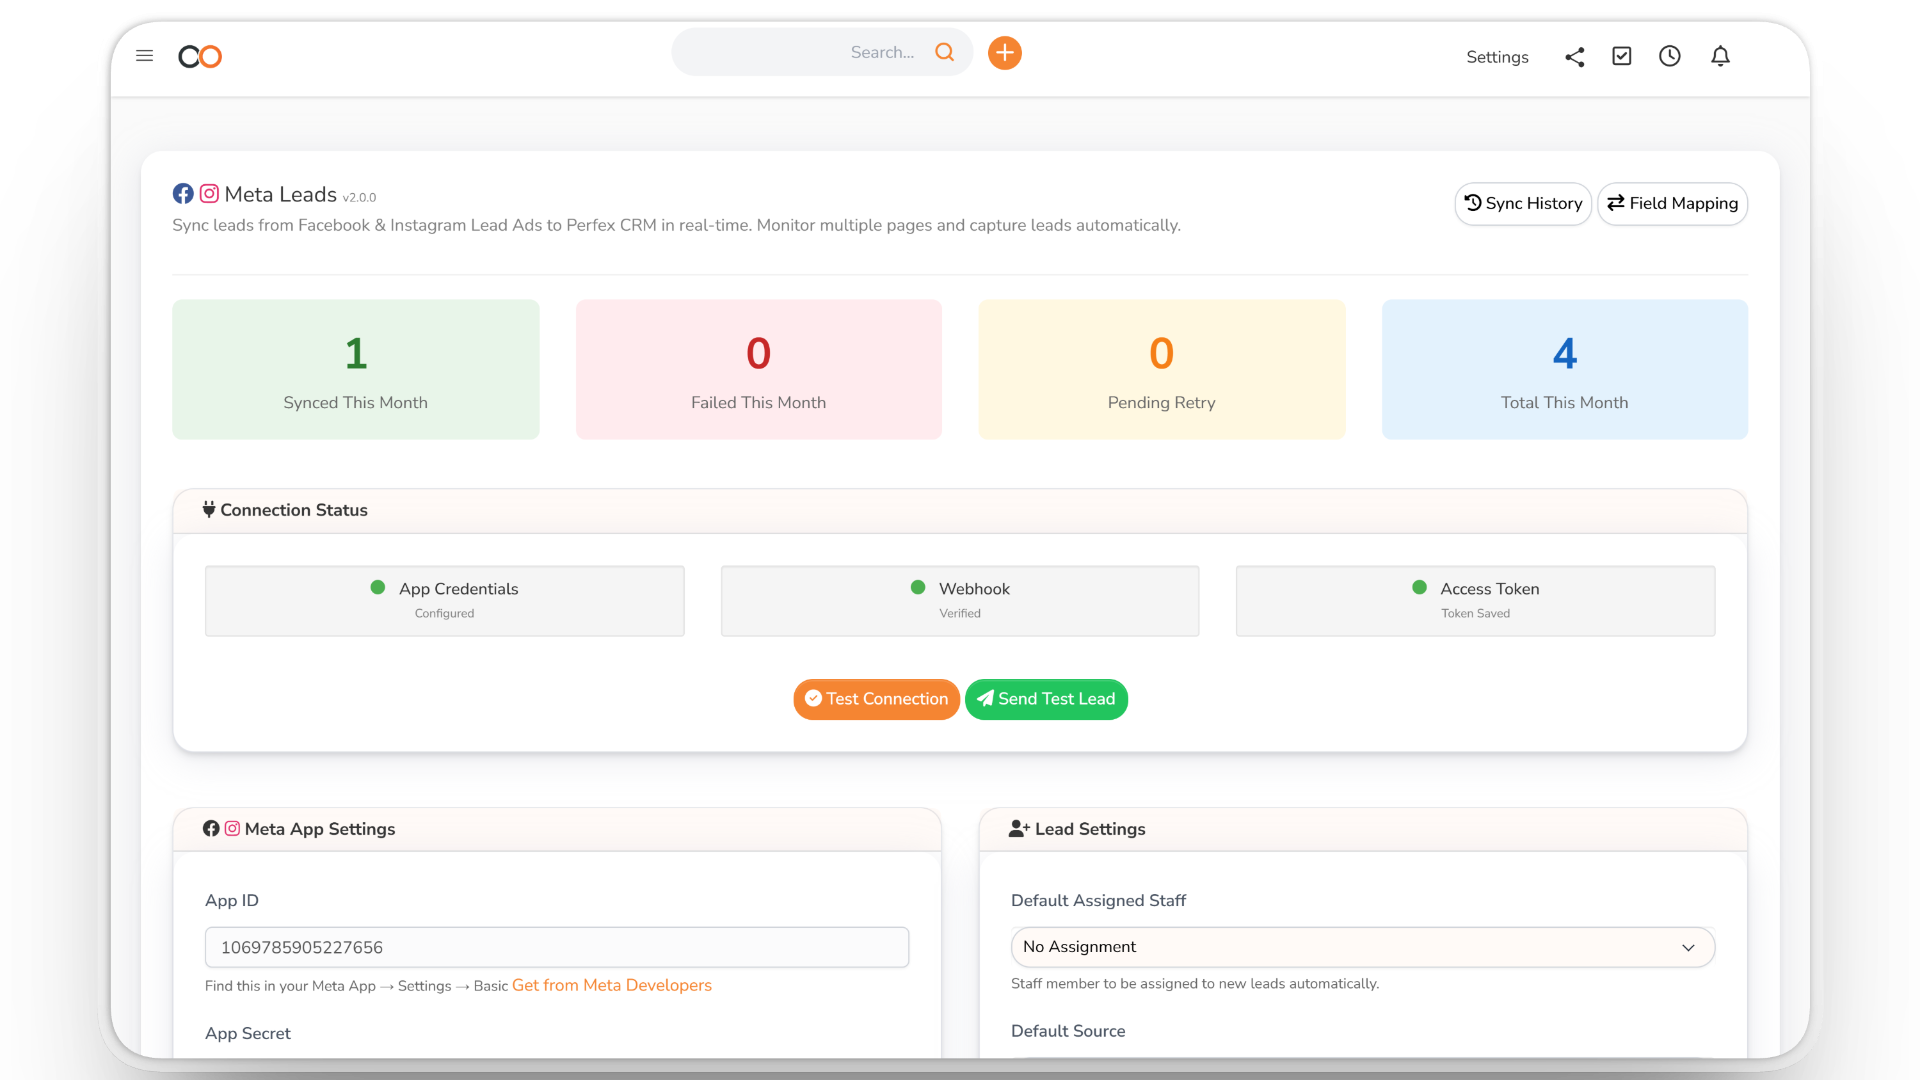
Task: Open the notifications bell
Action: (x=1720, y=57)
